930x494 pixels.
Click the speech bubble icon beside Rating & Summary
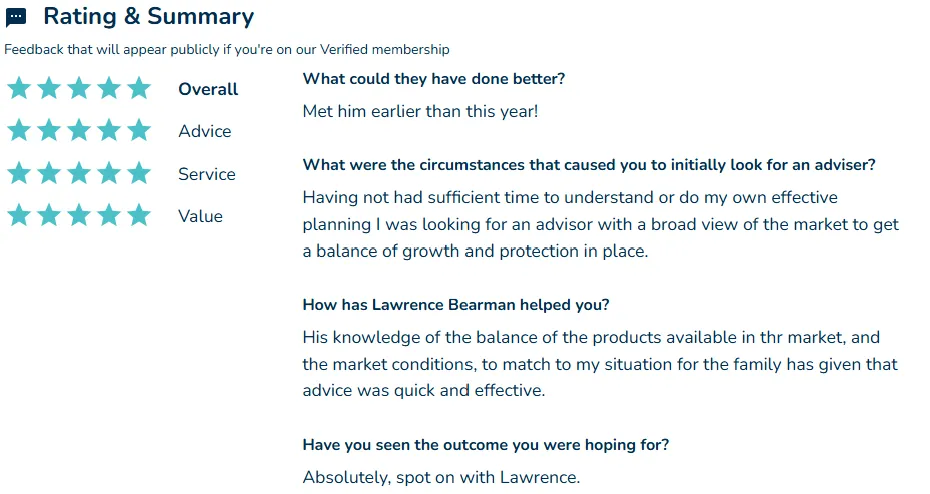pyautogui.click(x=16, y=17)
